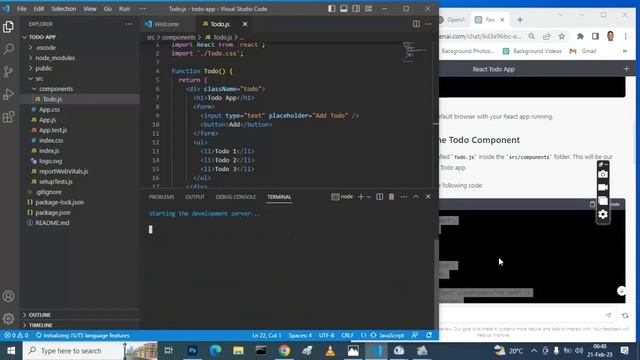The image size is (640, 360).
Task: Switch to the OUTPUT panel tab
Action: click(x=195, y=197)
